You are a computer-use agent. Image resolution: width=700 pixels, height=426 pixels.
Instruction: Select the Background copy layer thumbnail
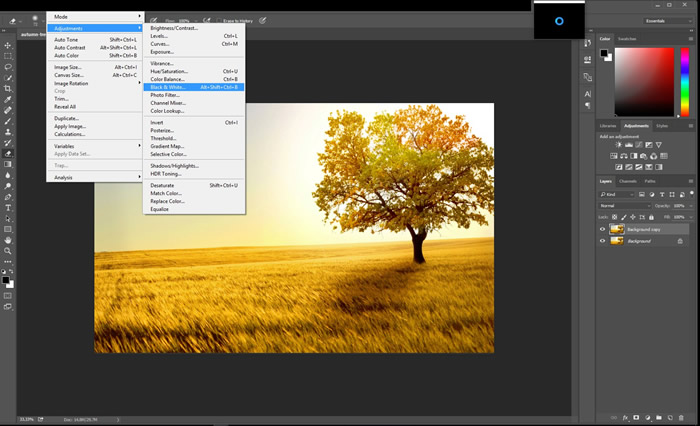[617, 230]
